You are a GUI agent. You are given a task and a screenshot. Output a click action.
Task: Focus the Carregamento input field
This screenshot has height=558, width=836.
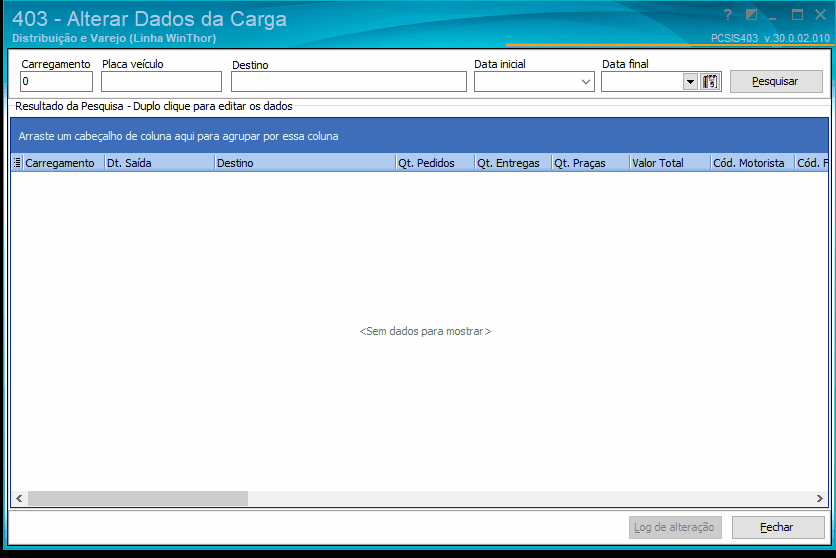tap(57, 82)
